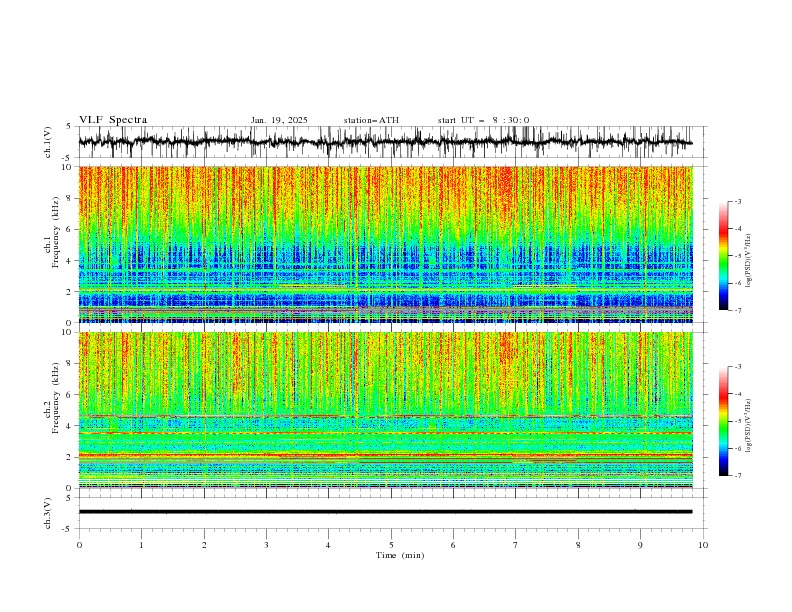Click the '10' tick on the time axis
The image size is (792, 612).
pyautogui.click(x=703, y=545)
